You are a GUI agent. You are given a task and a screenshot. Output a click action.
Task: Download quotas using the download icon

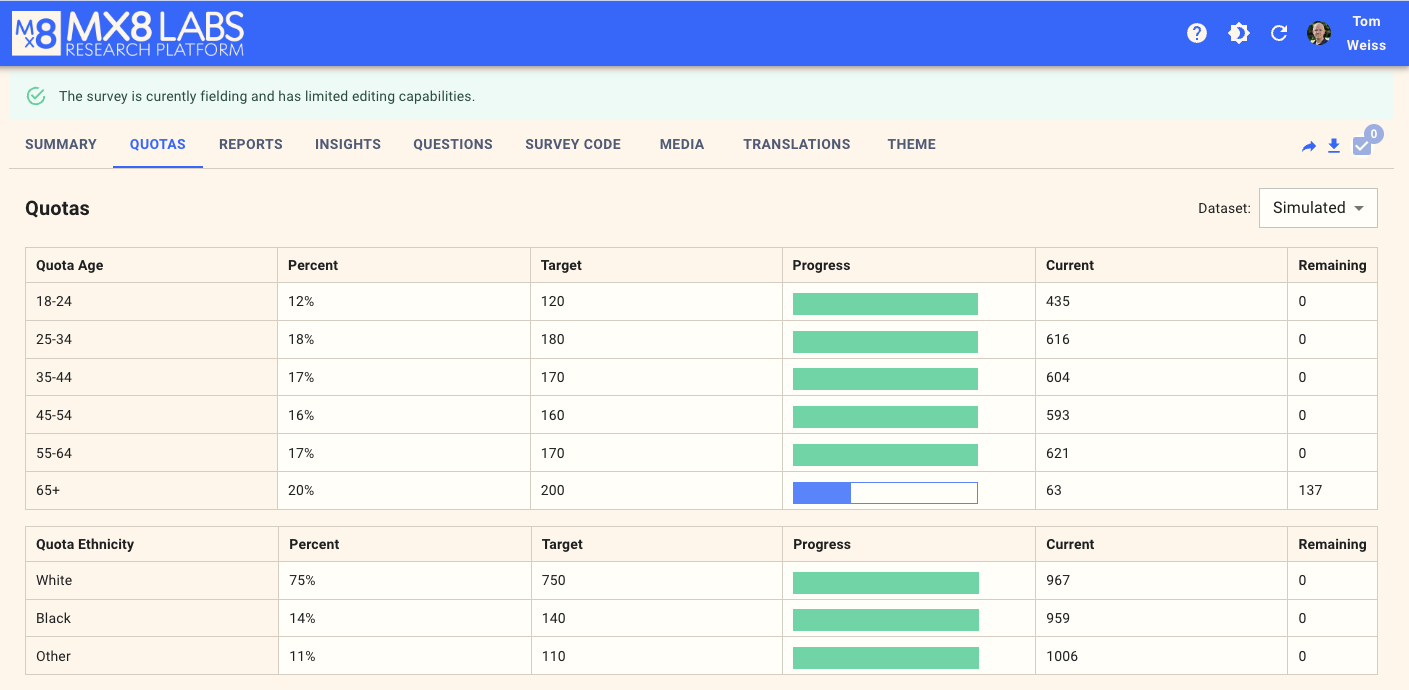tap(1333, 147)
